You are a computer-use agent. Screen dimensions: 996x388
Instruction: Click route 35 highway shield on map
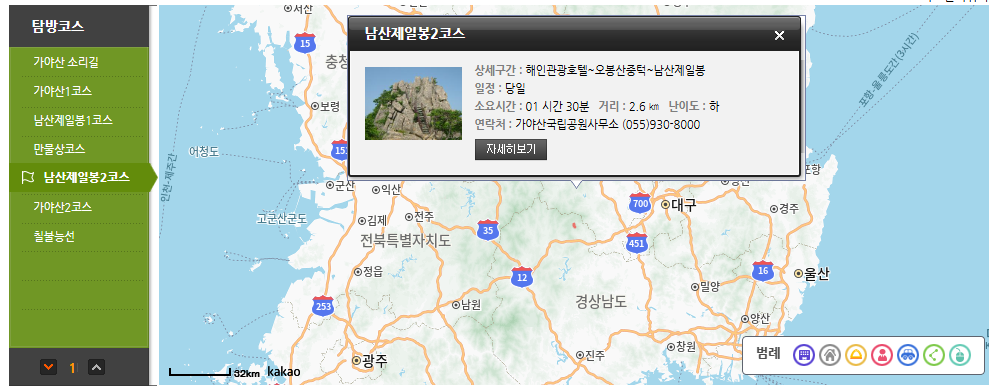pyautogui.click(x=487, y=230)
